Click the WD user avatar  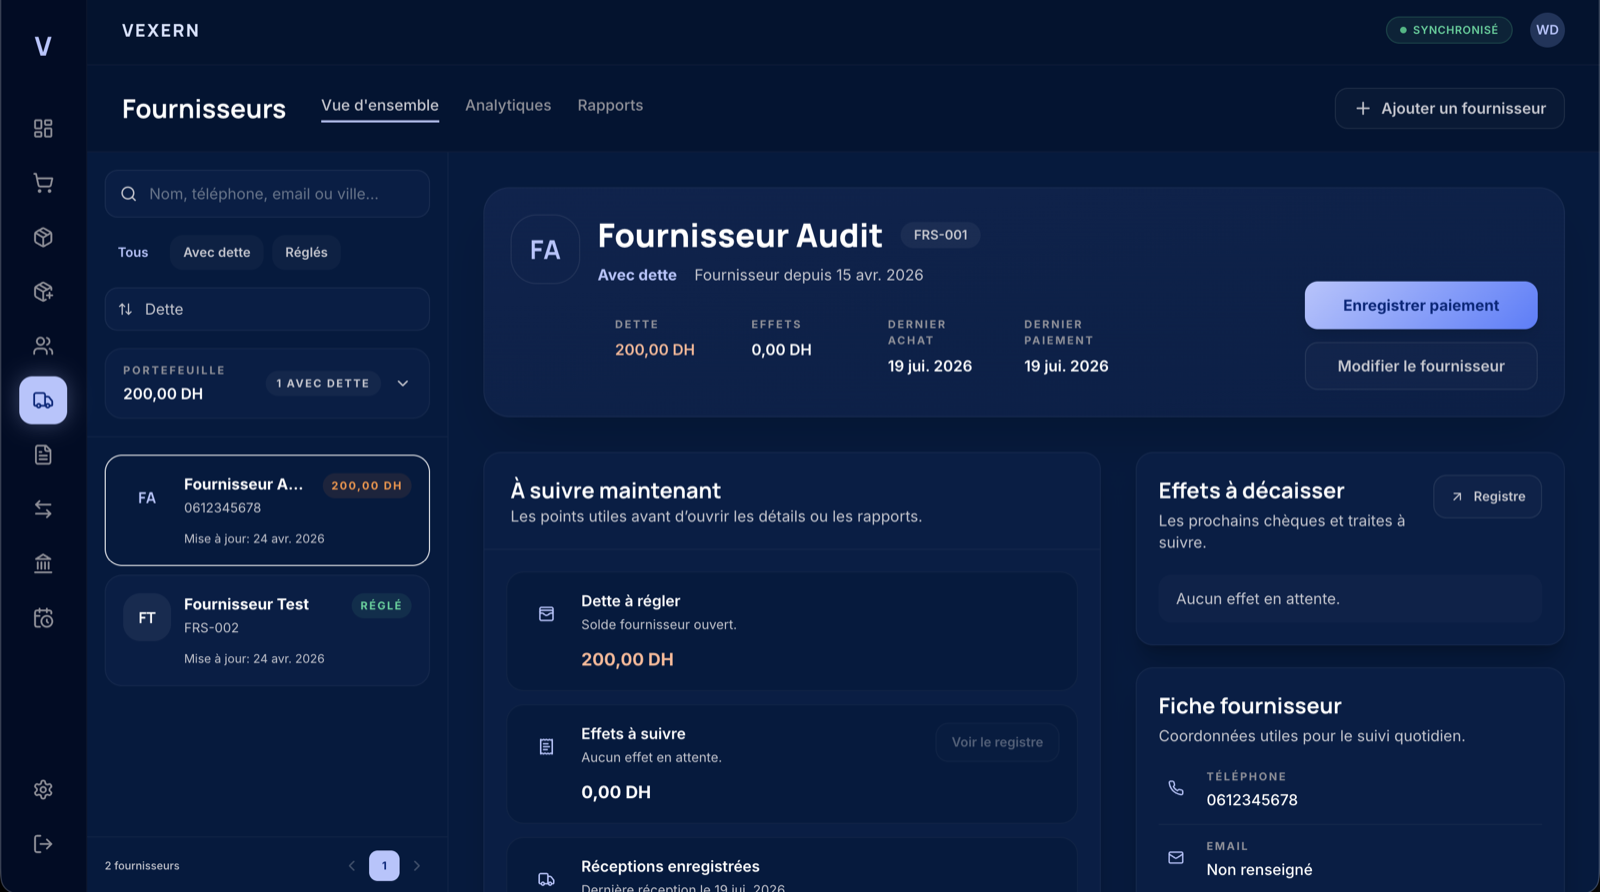click(1547, 30)
